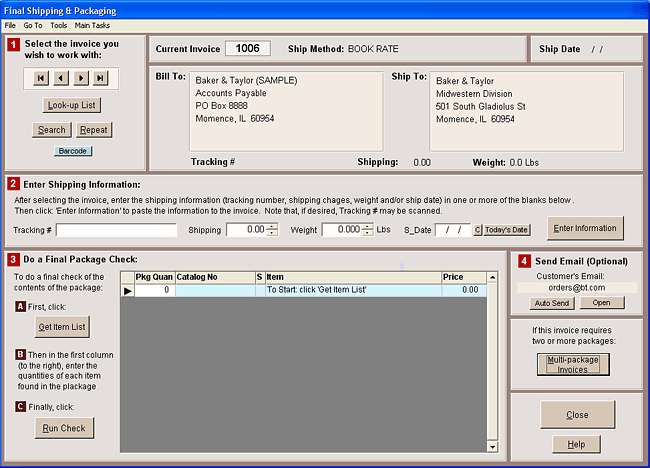Click Auto Send email button
Screen dimensions: 650x468
(550, 302)
